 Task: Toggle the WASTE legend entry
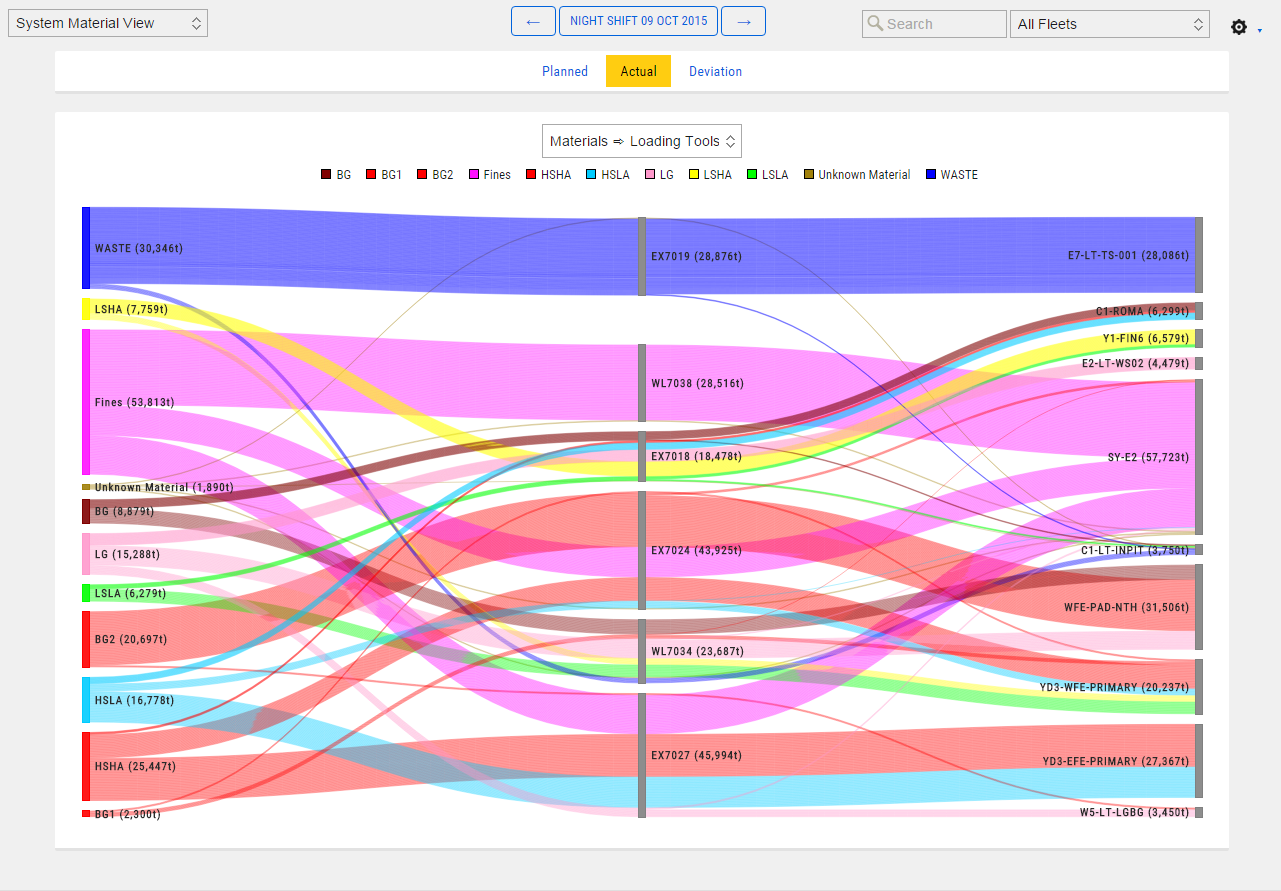[951, 174]
